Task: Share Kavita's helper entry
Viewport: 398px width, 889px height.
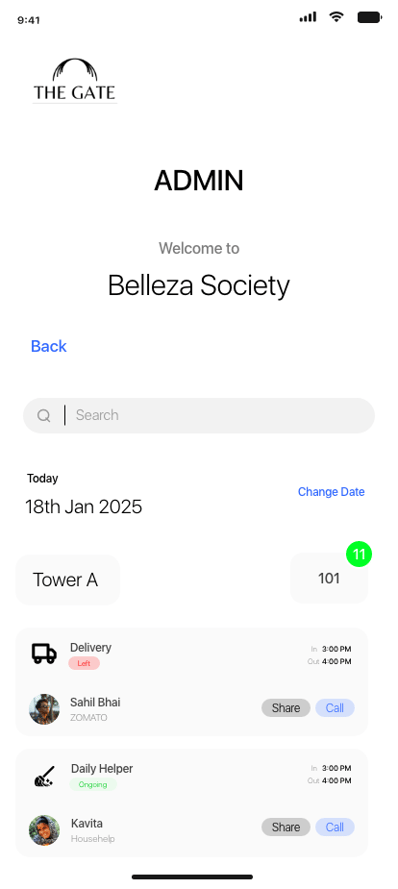Action: (x=286, y=827)
